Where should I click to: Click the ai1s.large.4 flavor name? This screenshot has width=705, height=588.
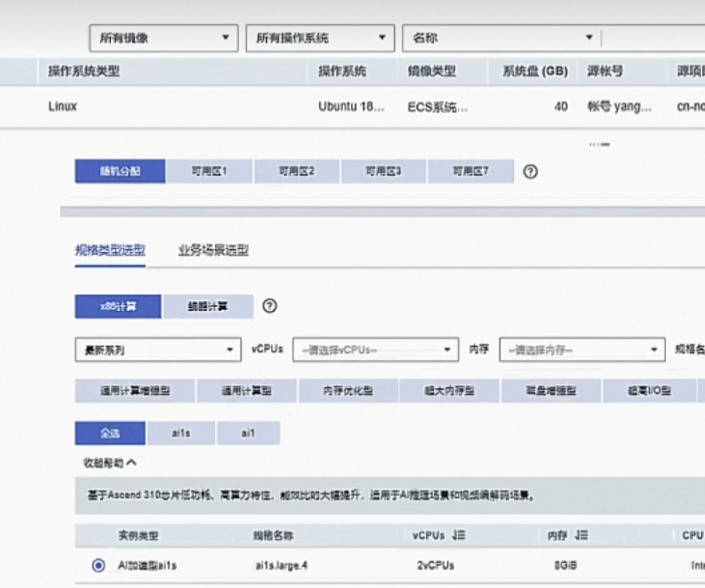point(281,566)
